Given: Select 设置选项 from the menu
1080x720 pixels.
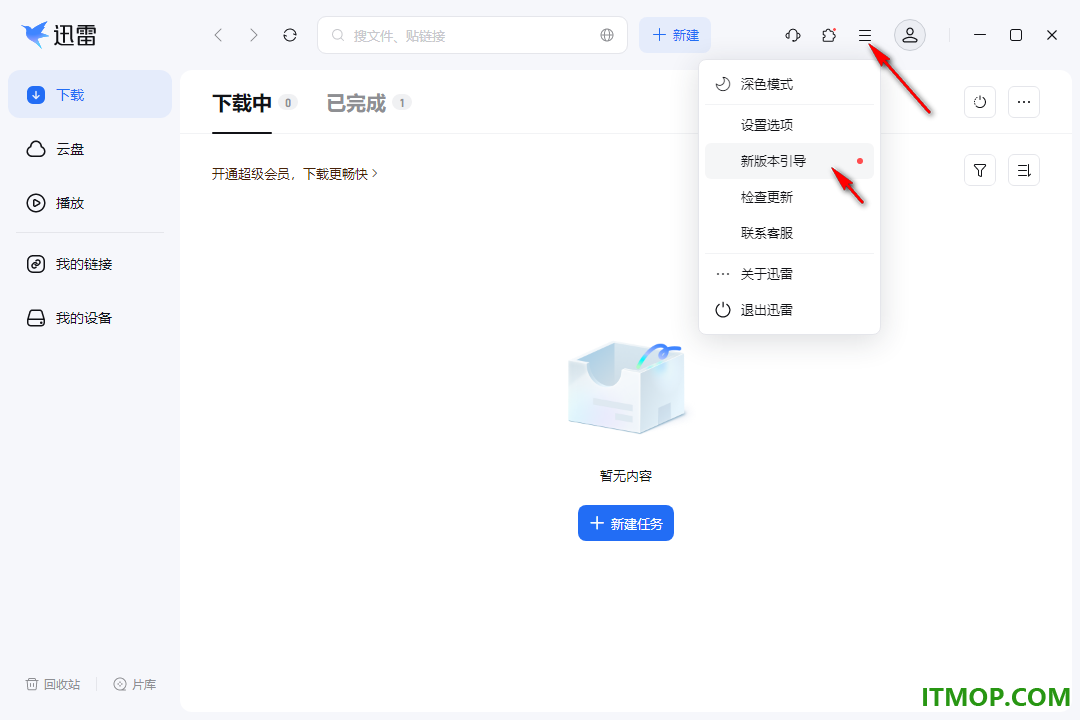Looking at the screenshot, I should [x=789, y=125].
